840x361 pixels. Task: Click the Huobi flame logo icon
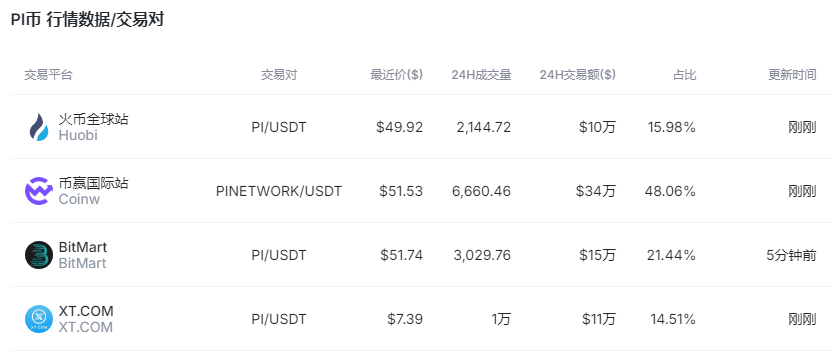pyautogui.click(x=39, y=127)
